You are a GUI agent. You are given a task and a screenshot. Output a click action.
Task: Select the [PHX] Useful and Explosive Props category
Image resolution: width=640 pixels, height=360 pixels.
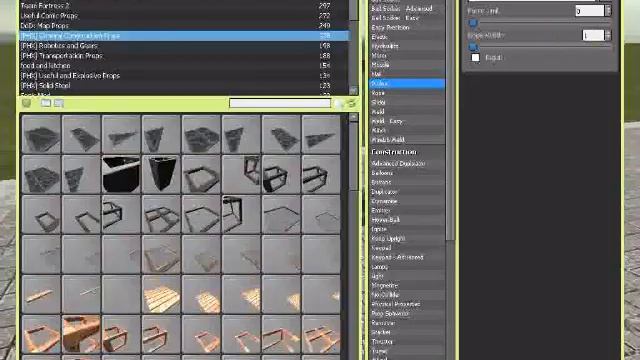184,76
